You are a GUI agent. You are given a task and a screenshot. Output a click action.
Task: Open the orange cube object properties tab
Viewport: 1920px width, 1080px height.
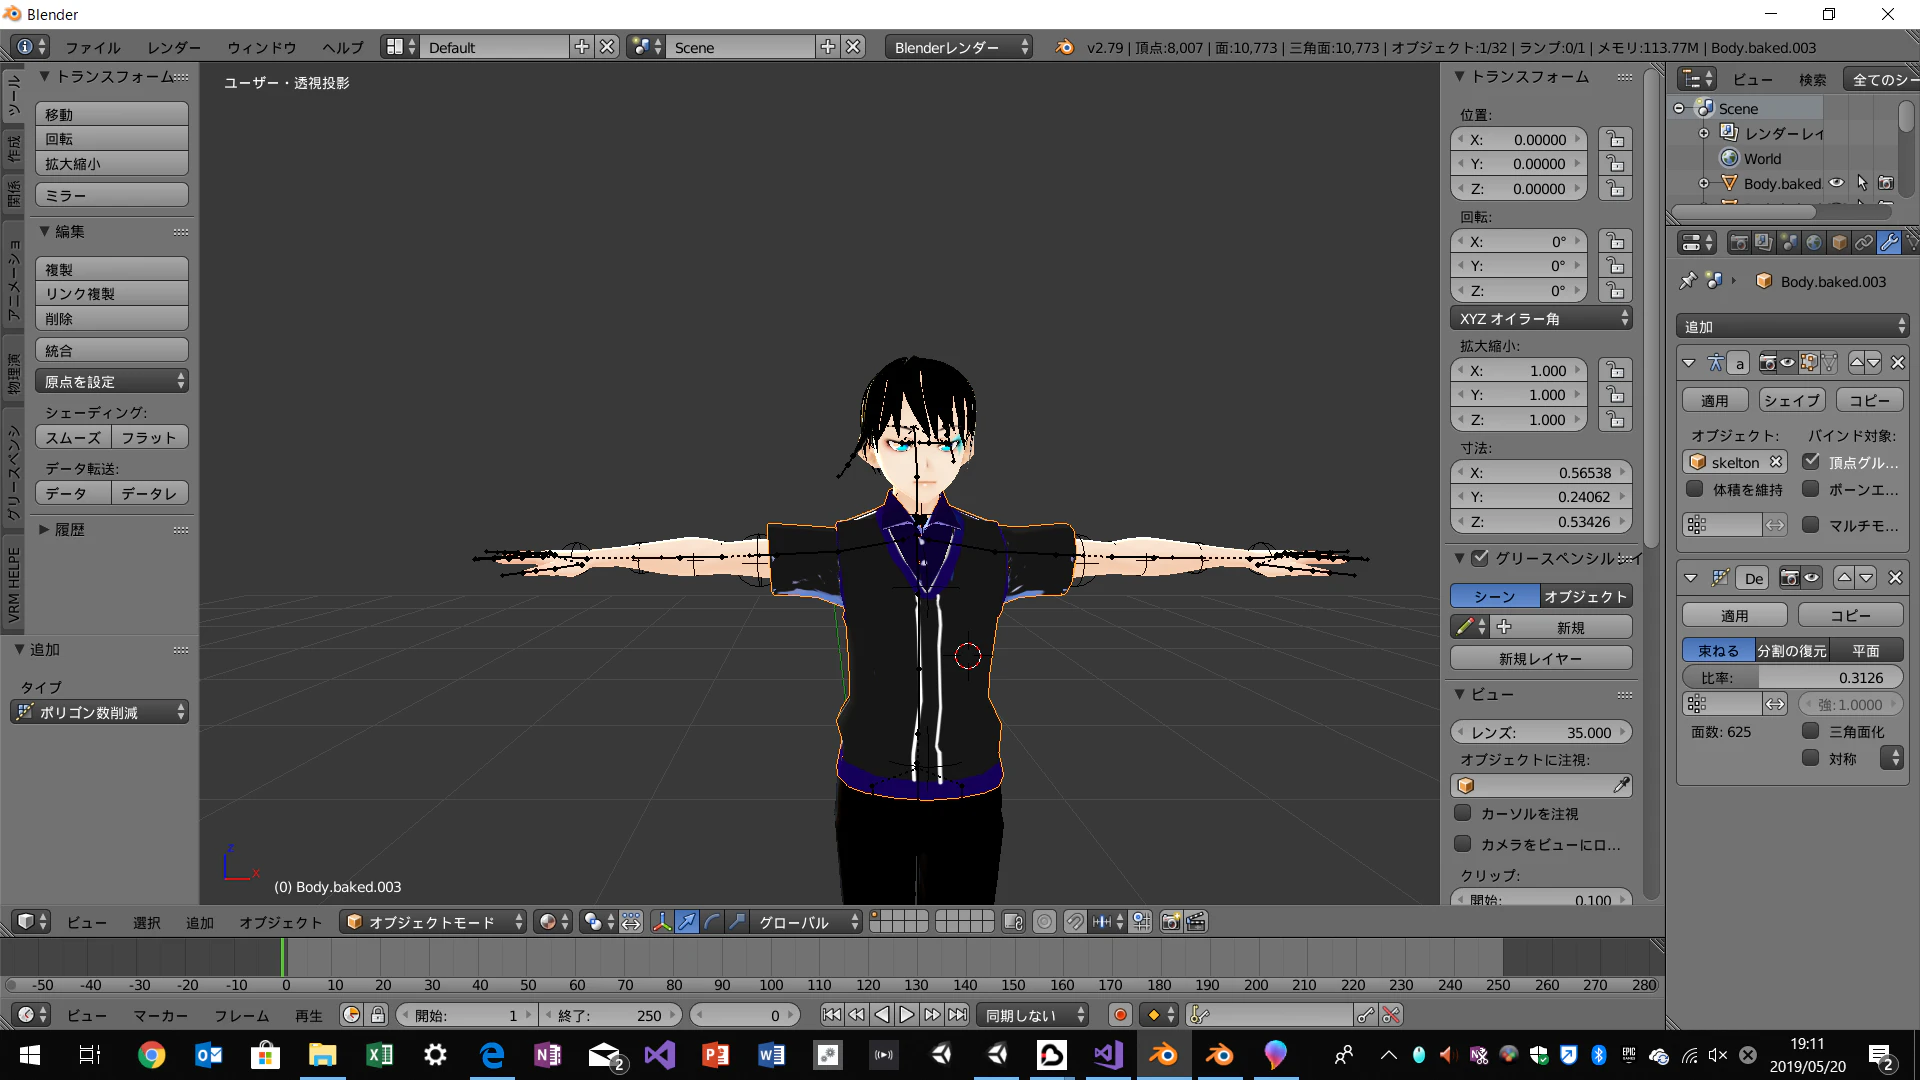1839,243
